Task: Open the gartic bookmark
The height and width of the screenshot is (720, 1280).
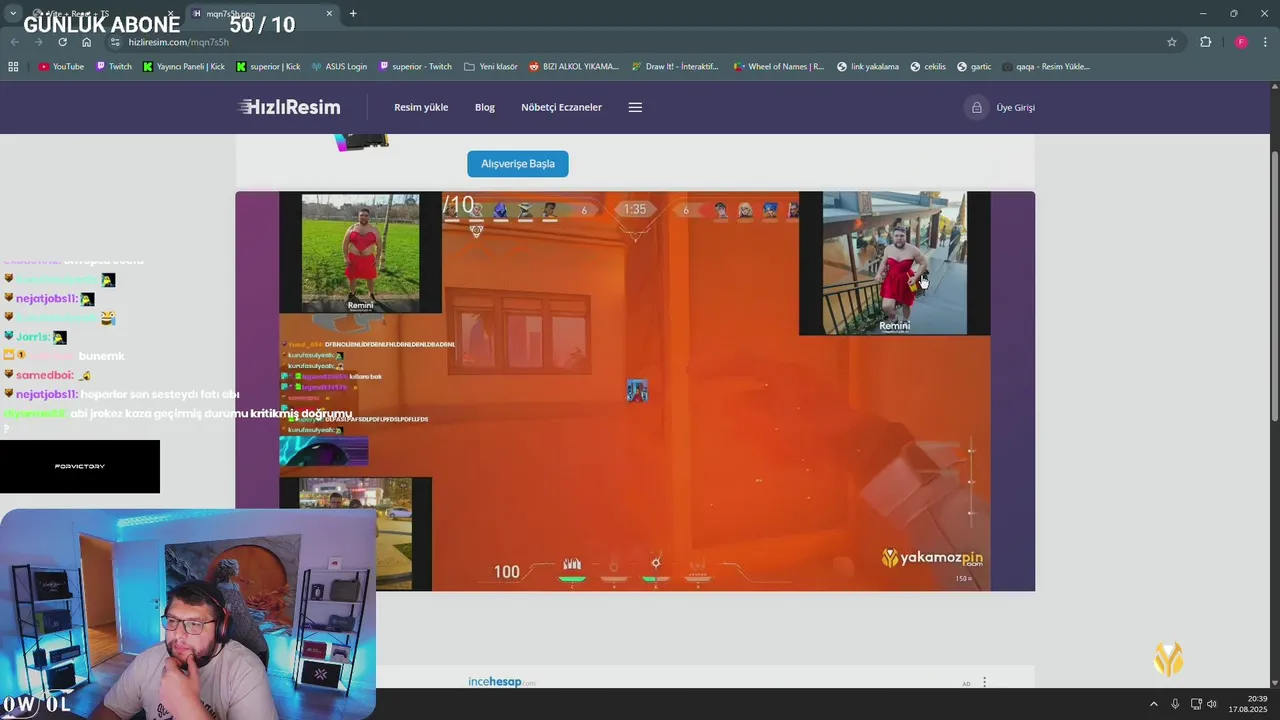Action: 974,67
